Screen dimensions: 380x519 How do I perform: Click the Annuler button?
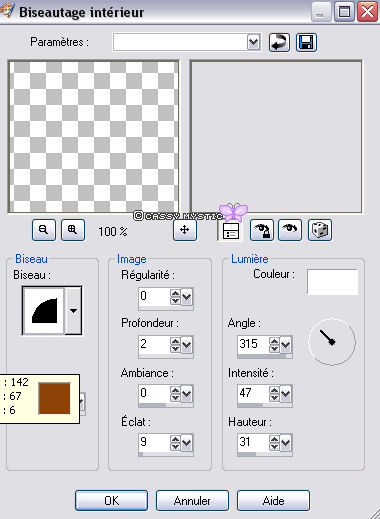point(192,500)
